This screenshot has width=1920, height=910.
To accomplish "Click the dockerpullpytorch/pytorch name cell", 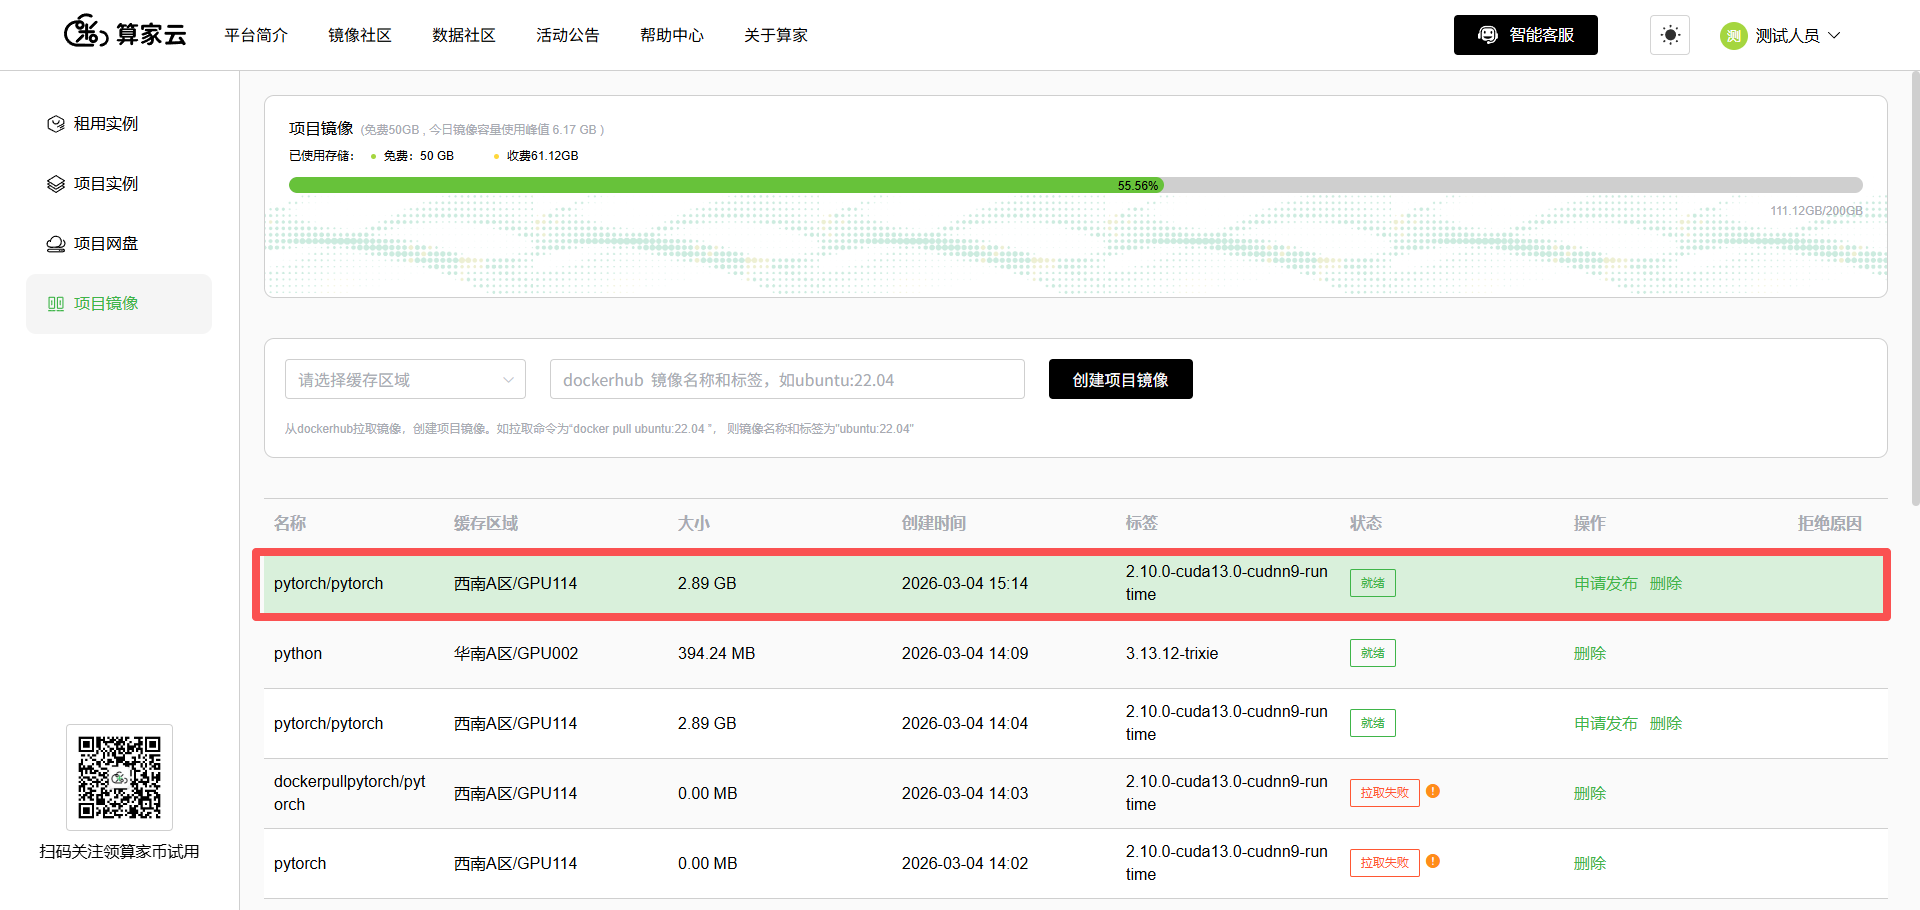I will (x=350, y=793).
